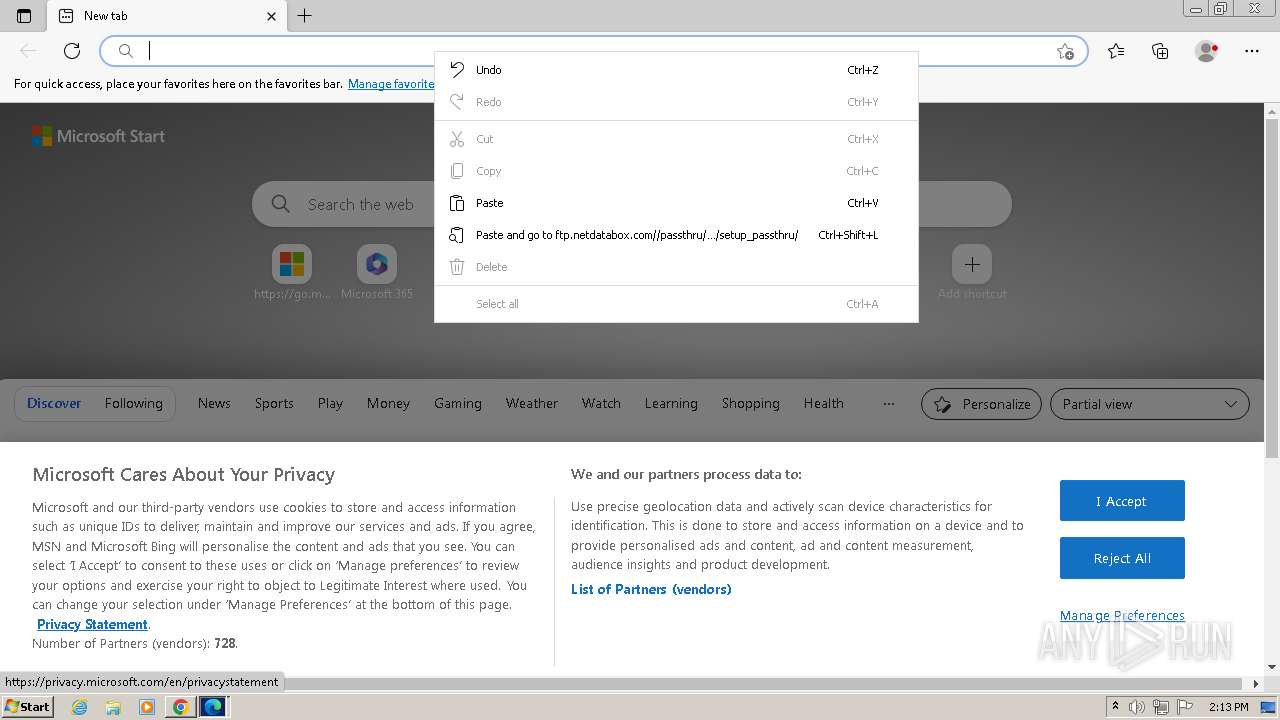
Task: Open the Shopping category
Action: (751, 403)
